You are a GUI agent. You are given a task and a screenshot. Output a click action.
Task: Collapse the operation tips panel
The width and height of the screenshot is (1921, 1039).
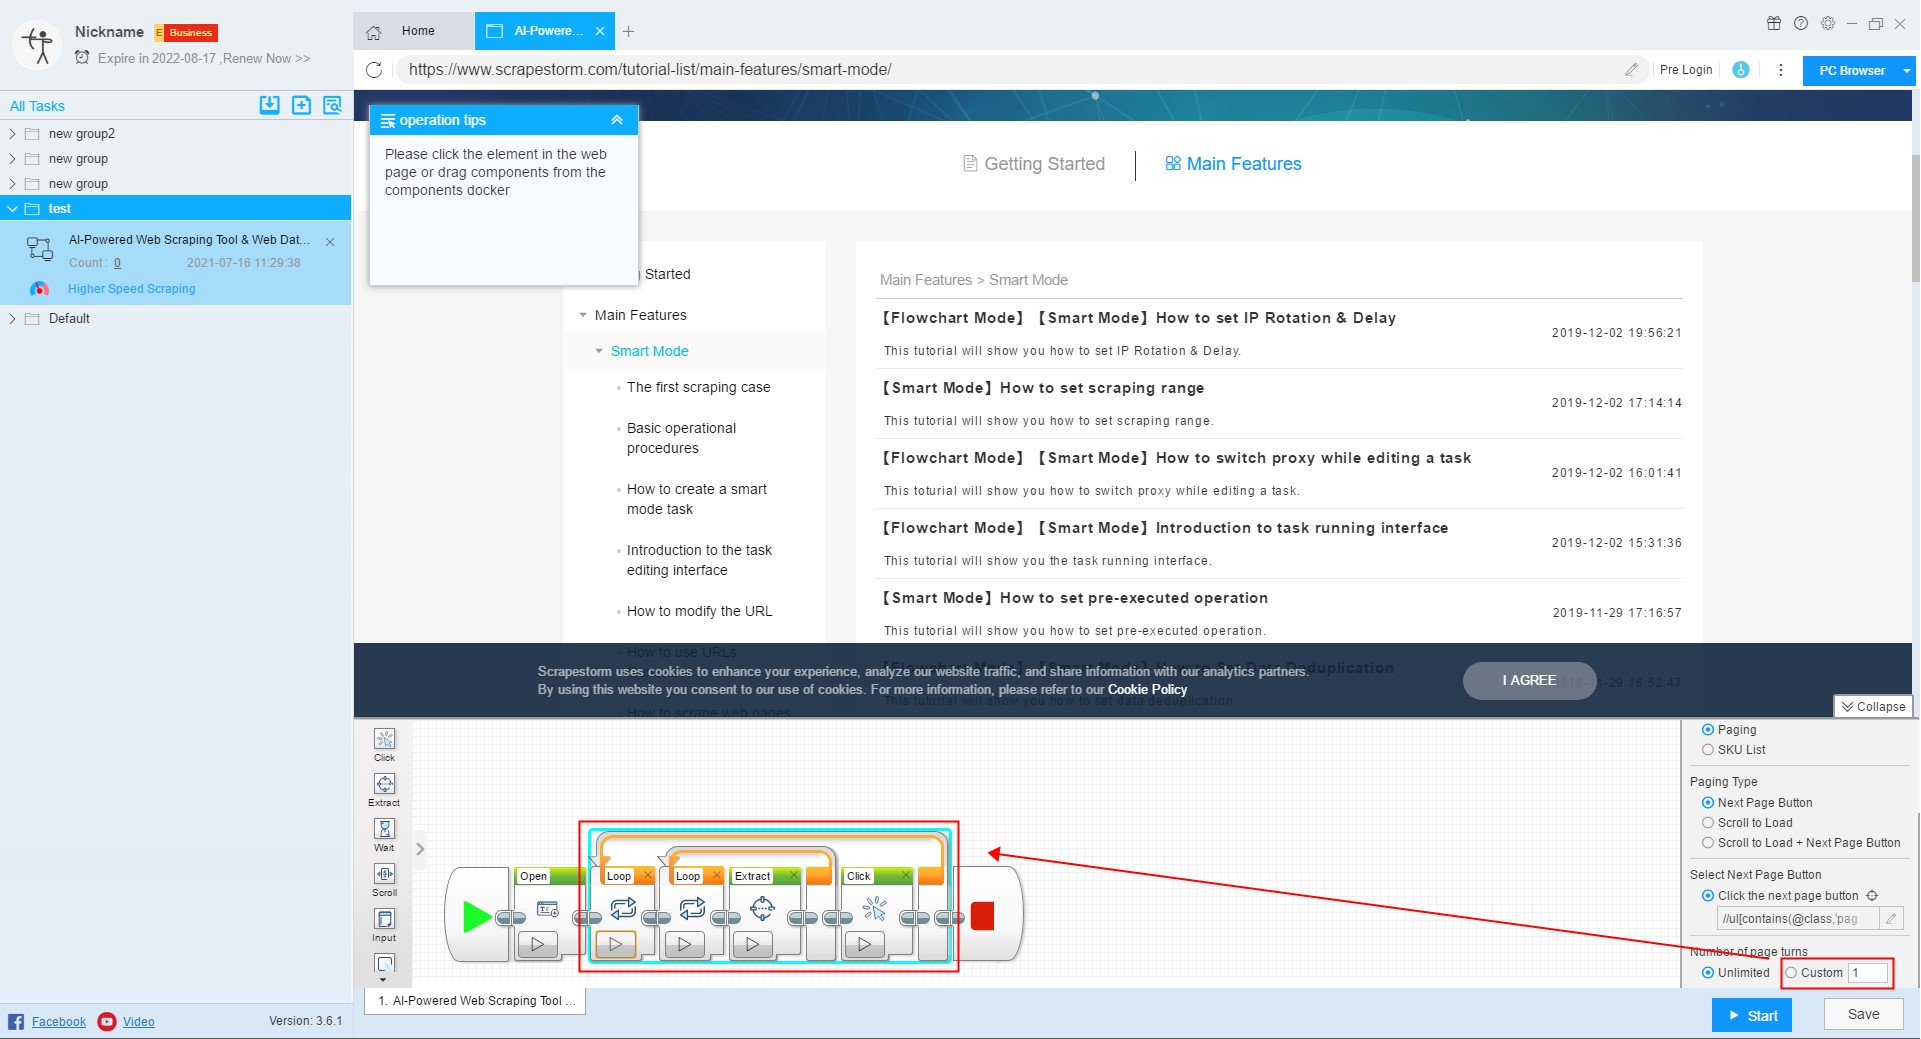[617, 120]
